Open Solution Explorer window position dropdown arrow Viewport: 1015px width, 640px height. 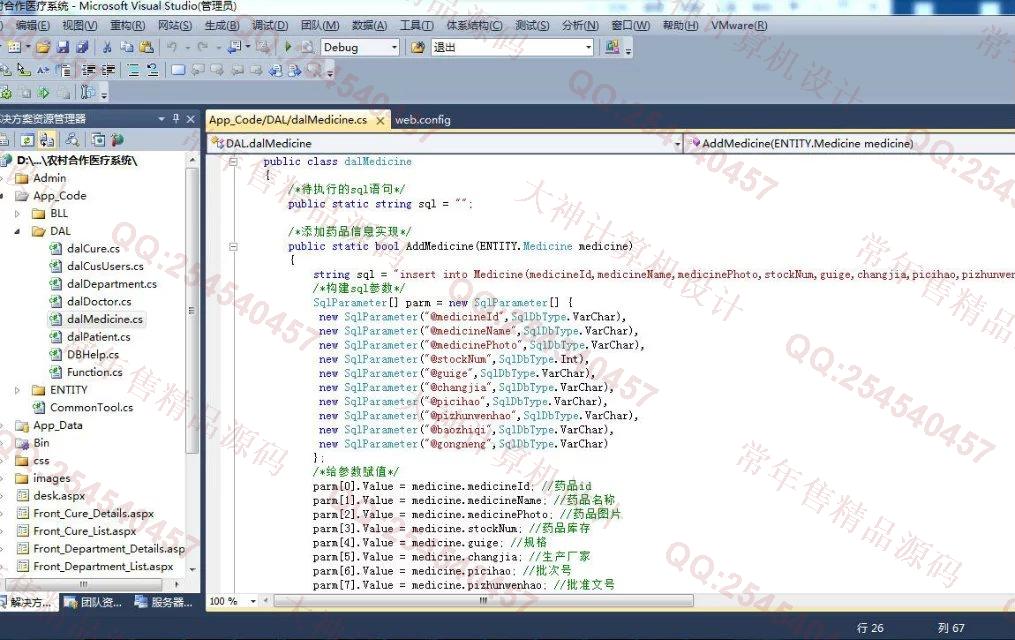(x=161, y=119)
